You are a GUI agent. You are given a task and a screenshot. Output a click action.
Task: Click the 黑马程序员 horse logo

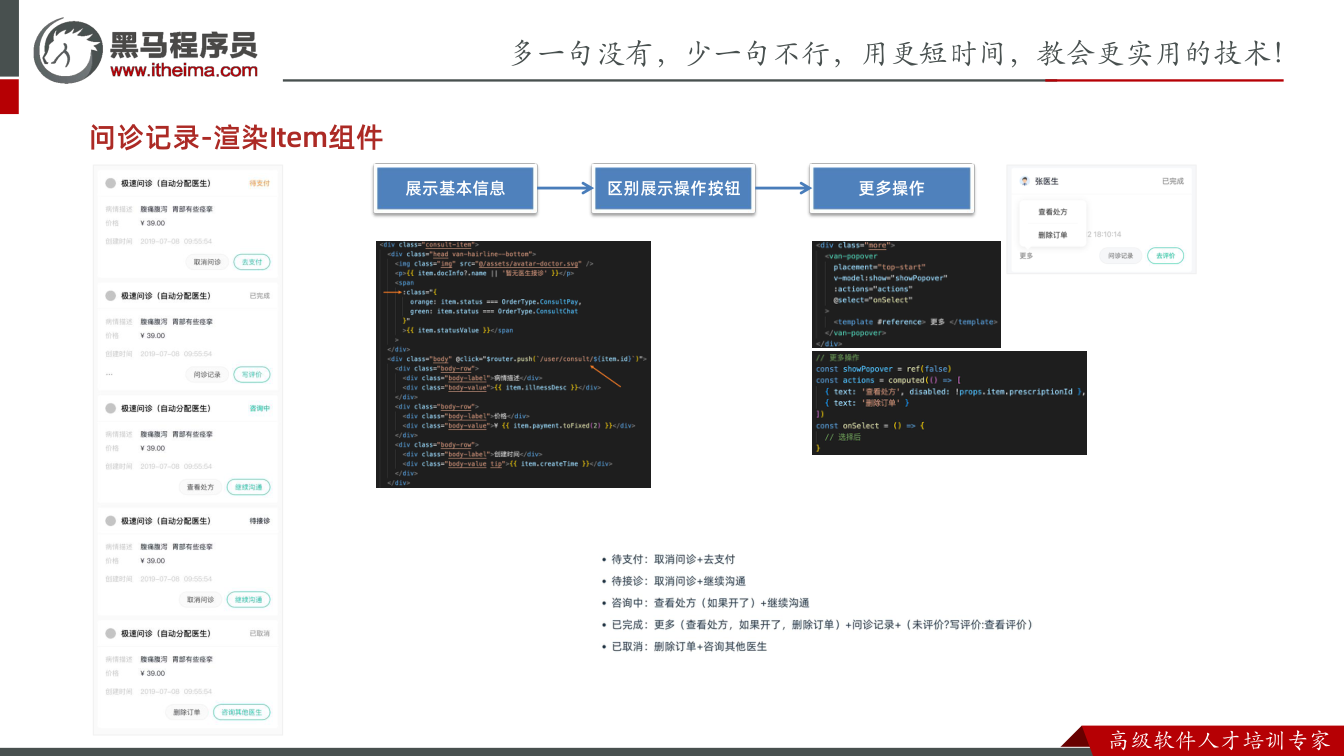(x=68, y=50)
